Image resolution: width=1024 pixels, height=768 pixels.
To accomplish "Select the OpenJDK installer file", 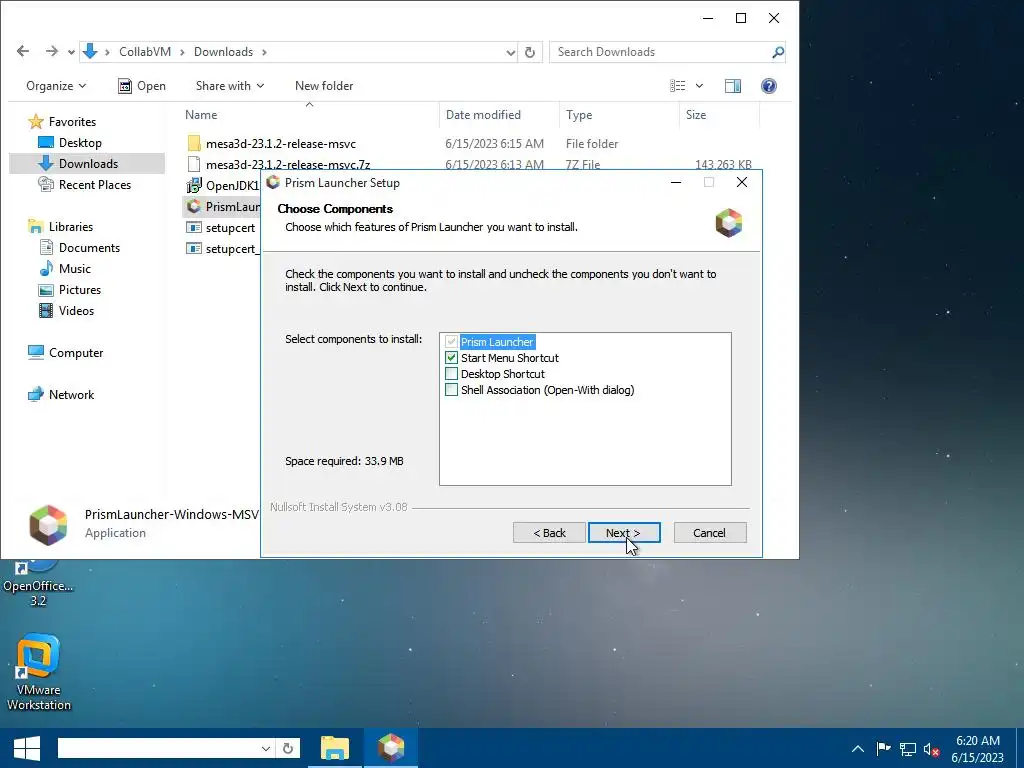I will (x=223, y=185).
